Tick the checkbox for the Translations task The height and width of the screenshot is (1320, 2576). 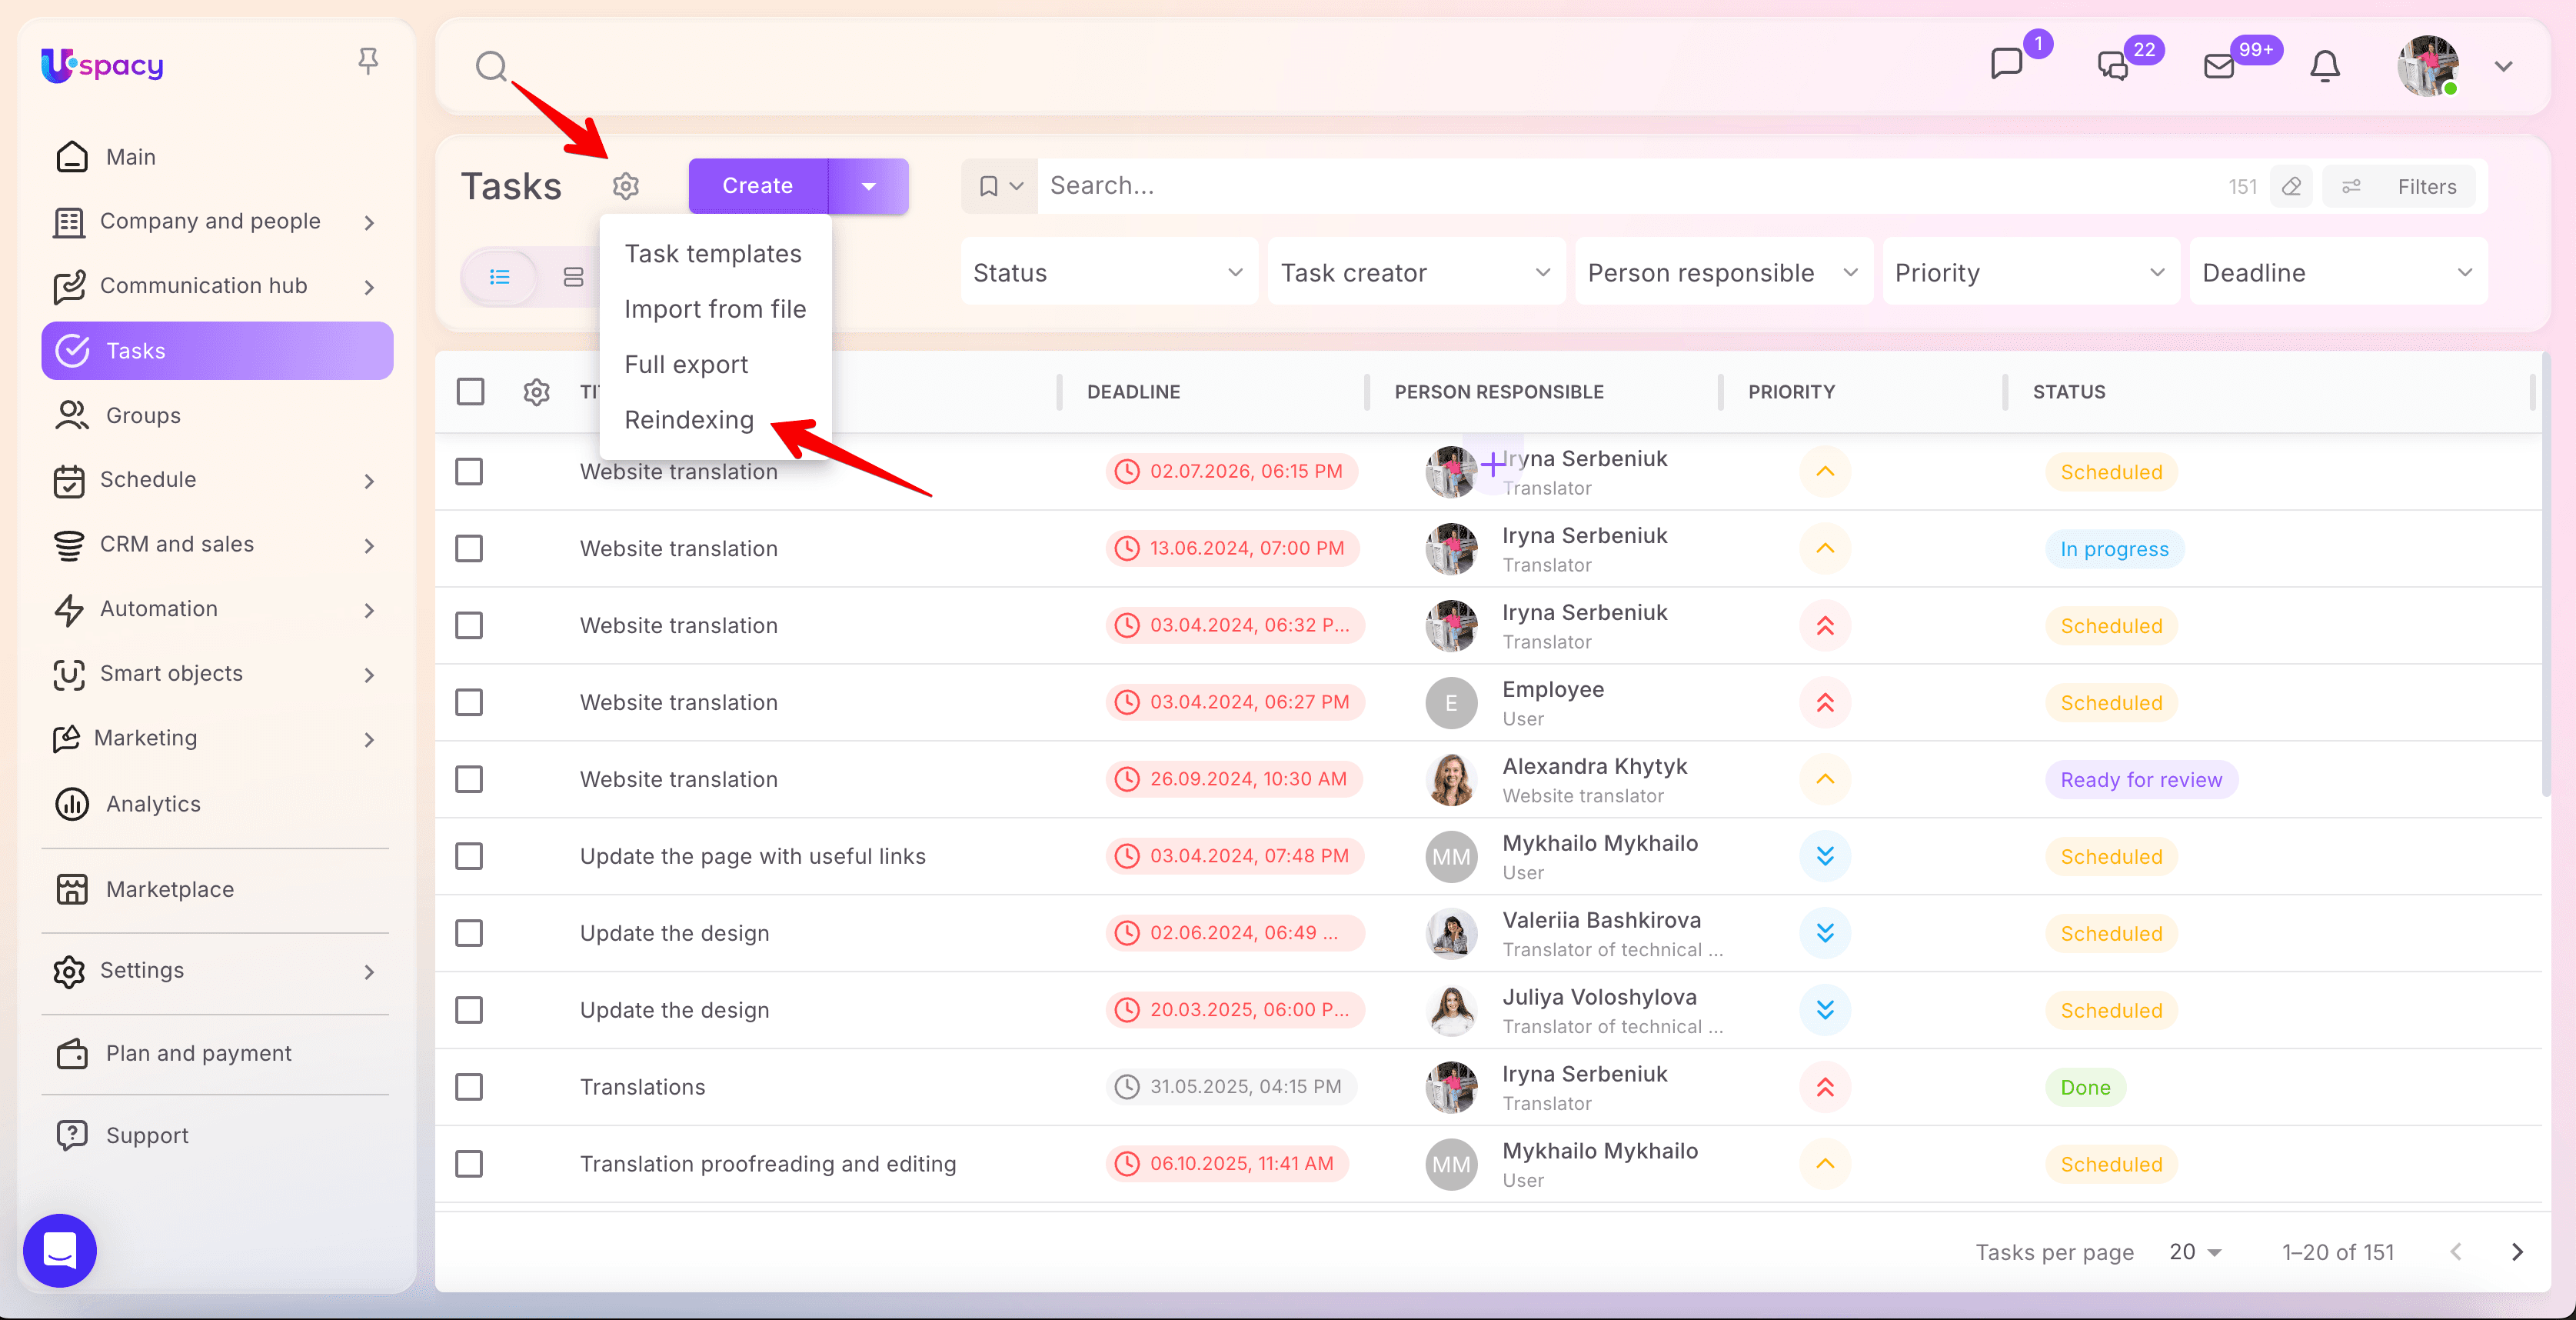click(469, 1087)
